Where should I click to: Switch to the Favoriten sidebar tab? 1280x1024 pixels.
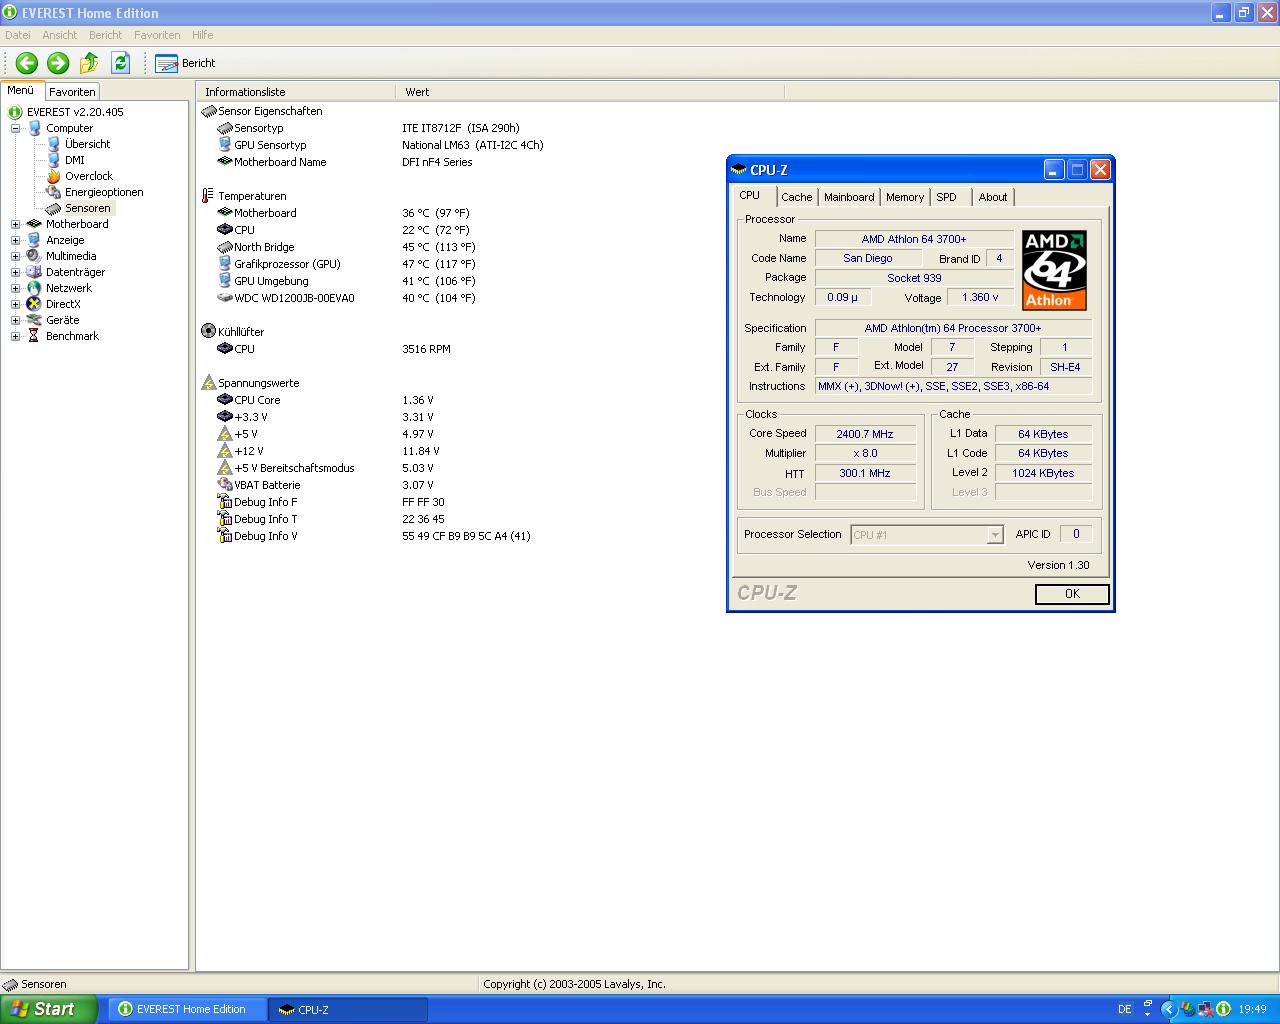(72, 91)
